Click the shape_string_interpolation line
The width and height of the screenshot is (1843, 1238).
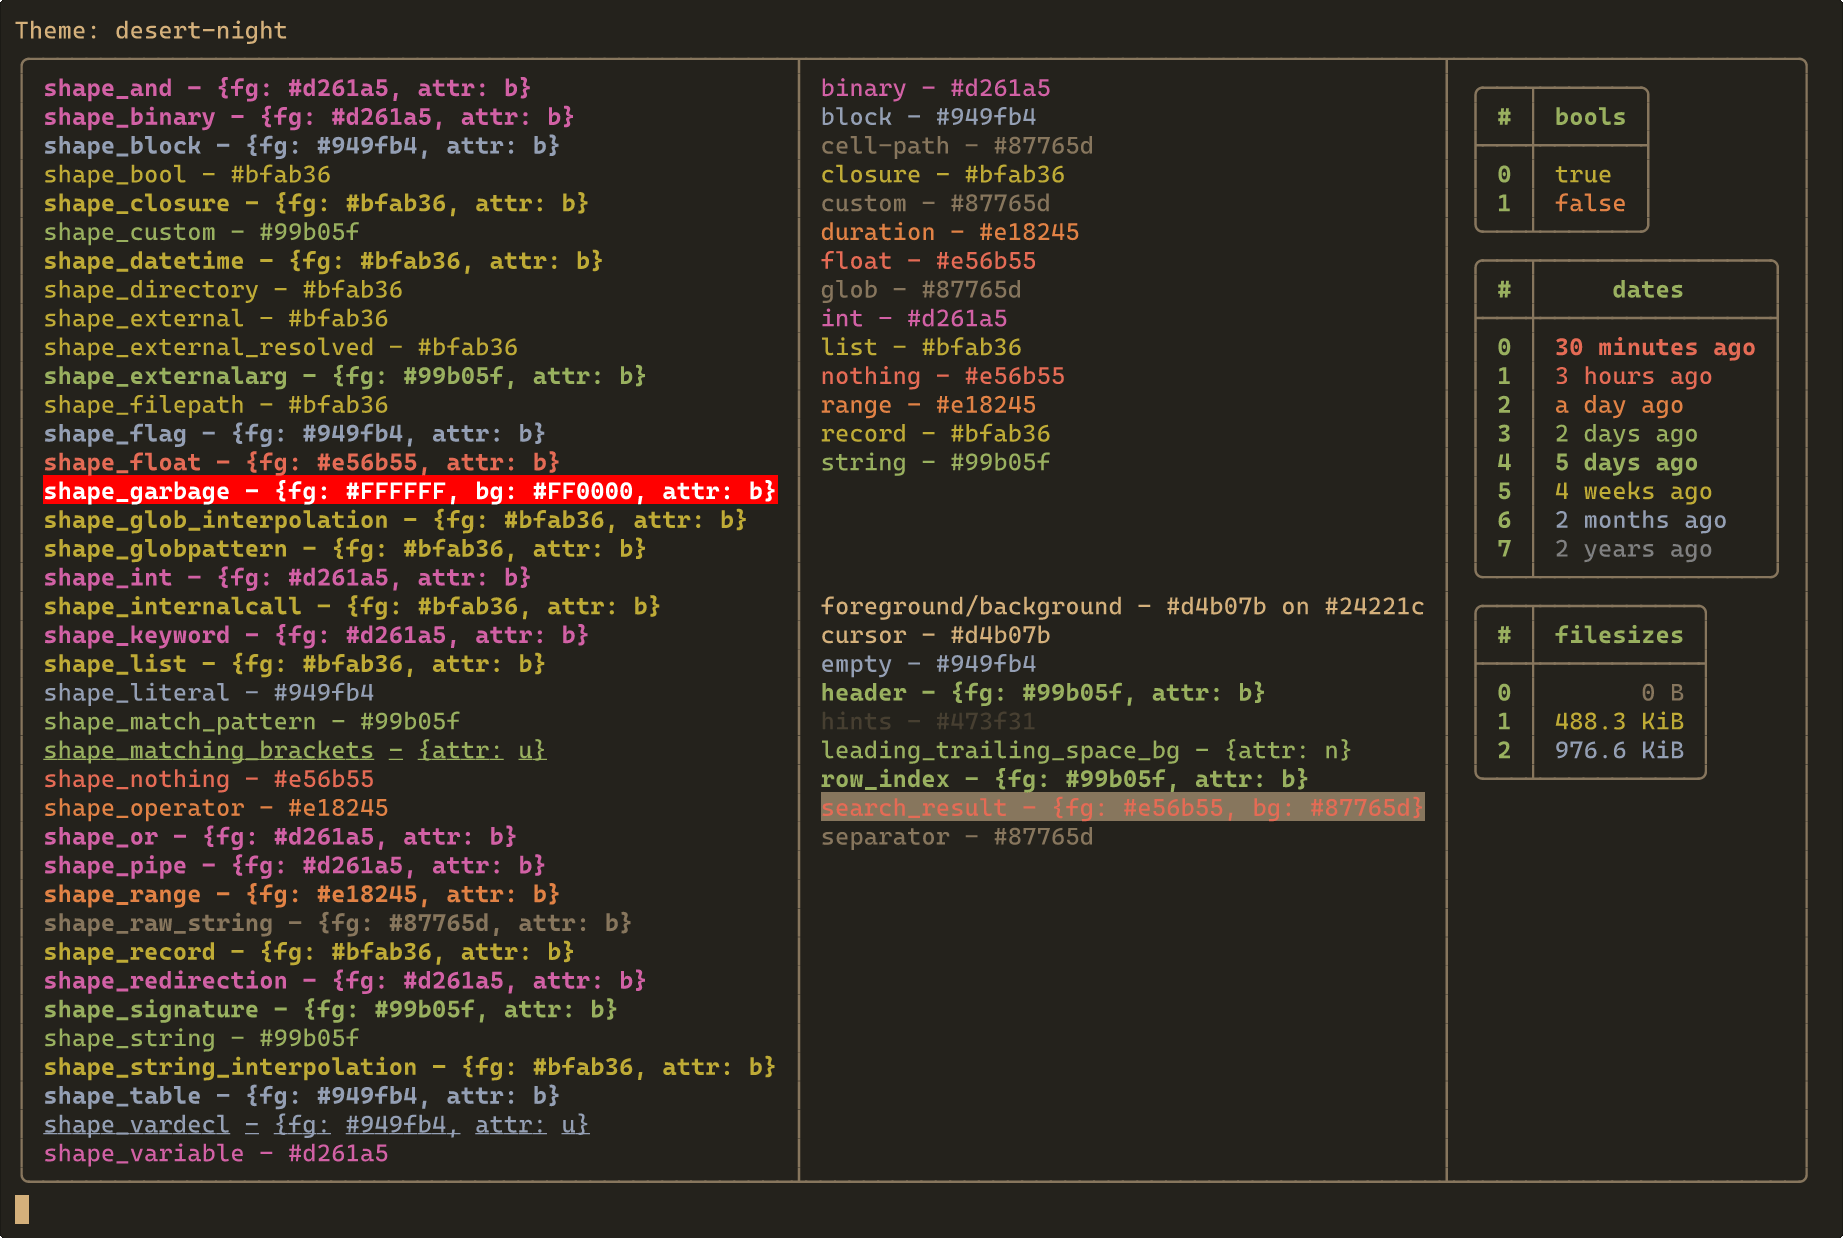coord(410,1068)
